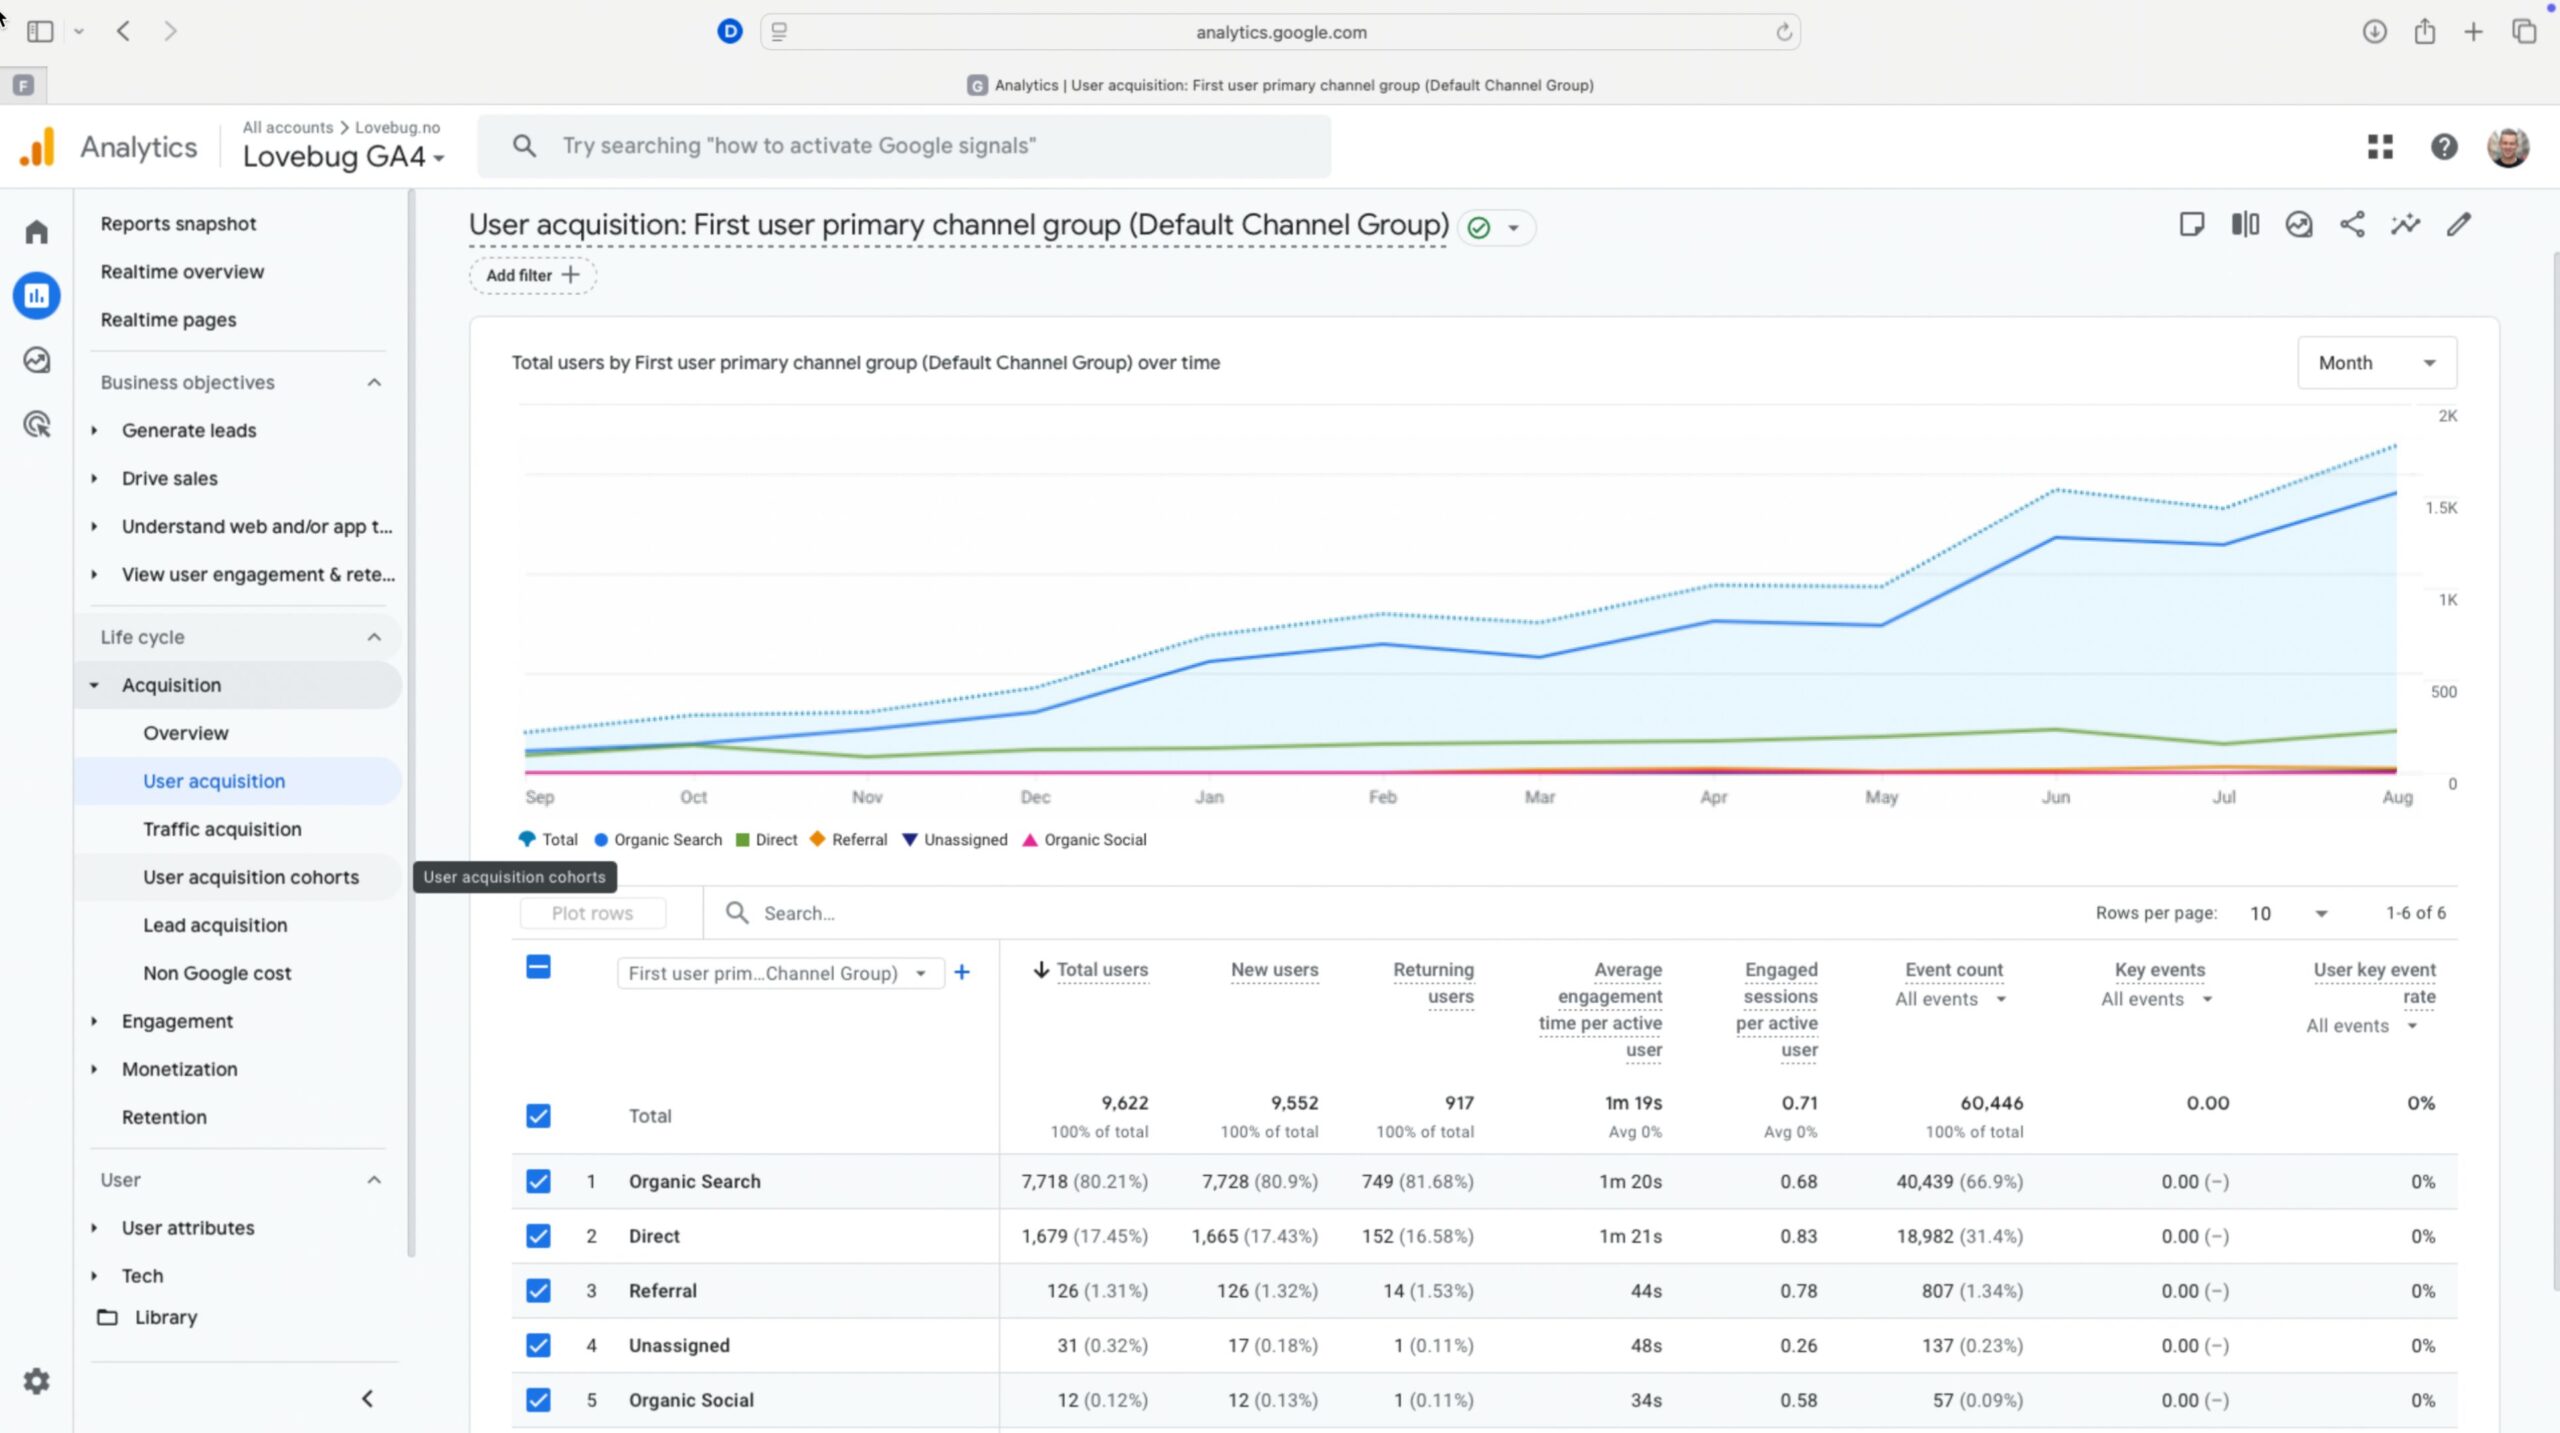Image resolution: width=2560 pixels, height=1433 pixels.
Task: Uncheck the Organic Search row checkbox
Action: (538, 1181)
